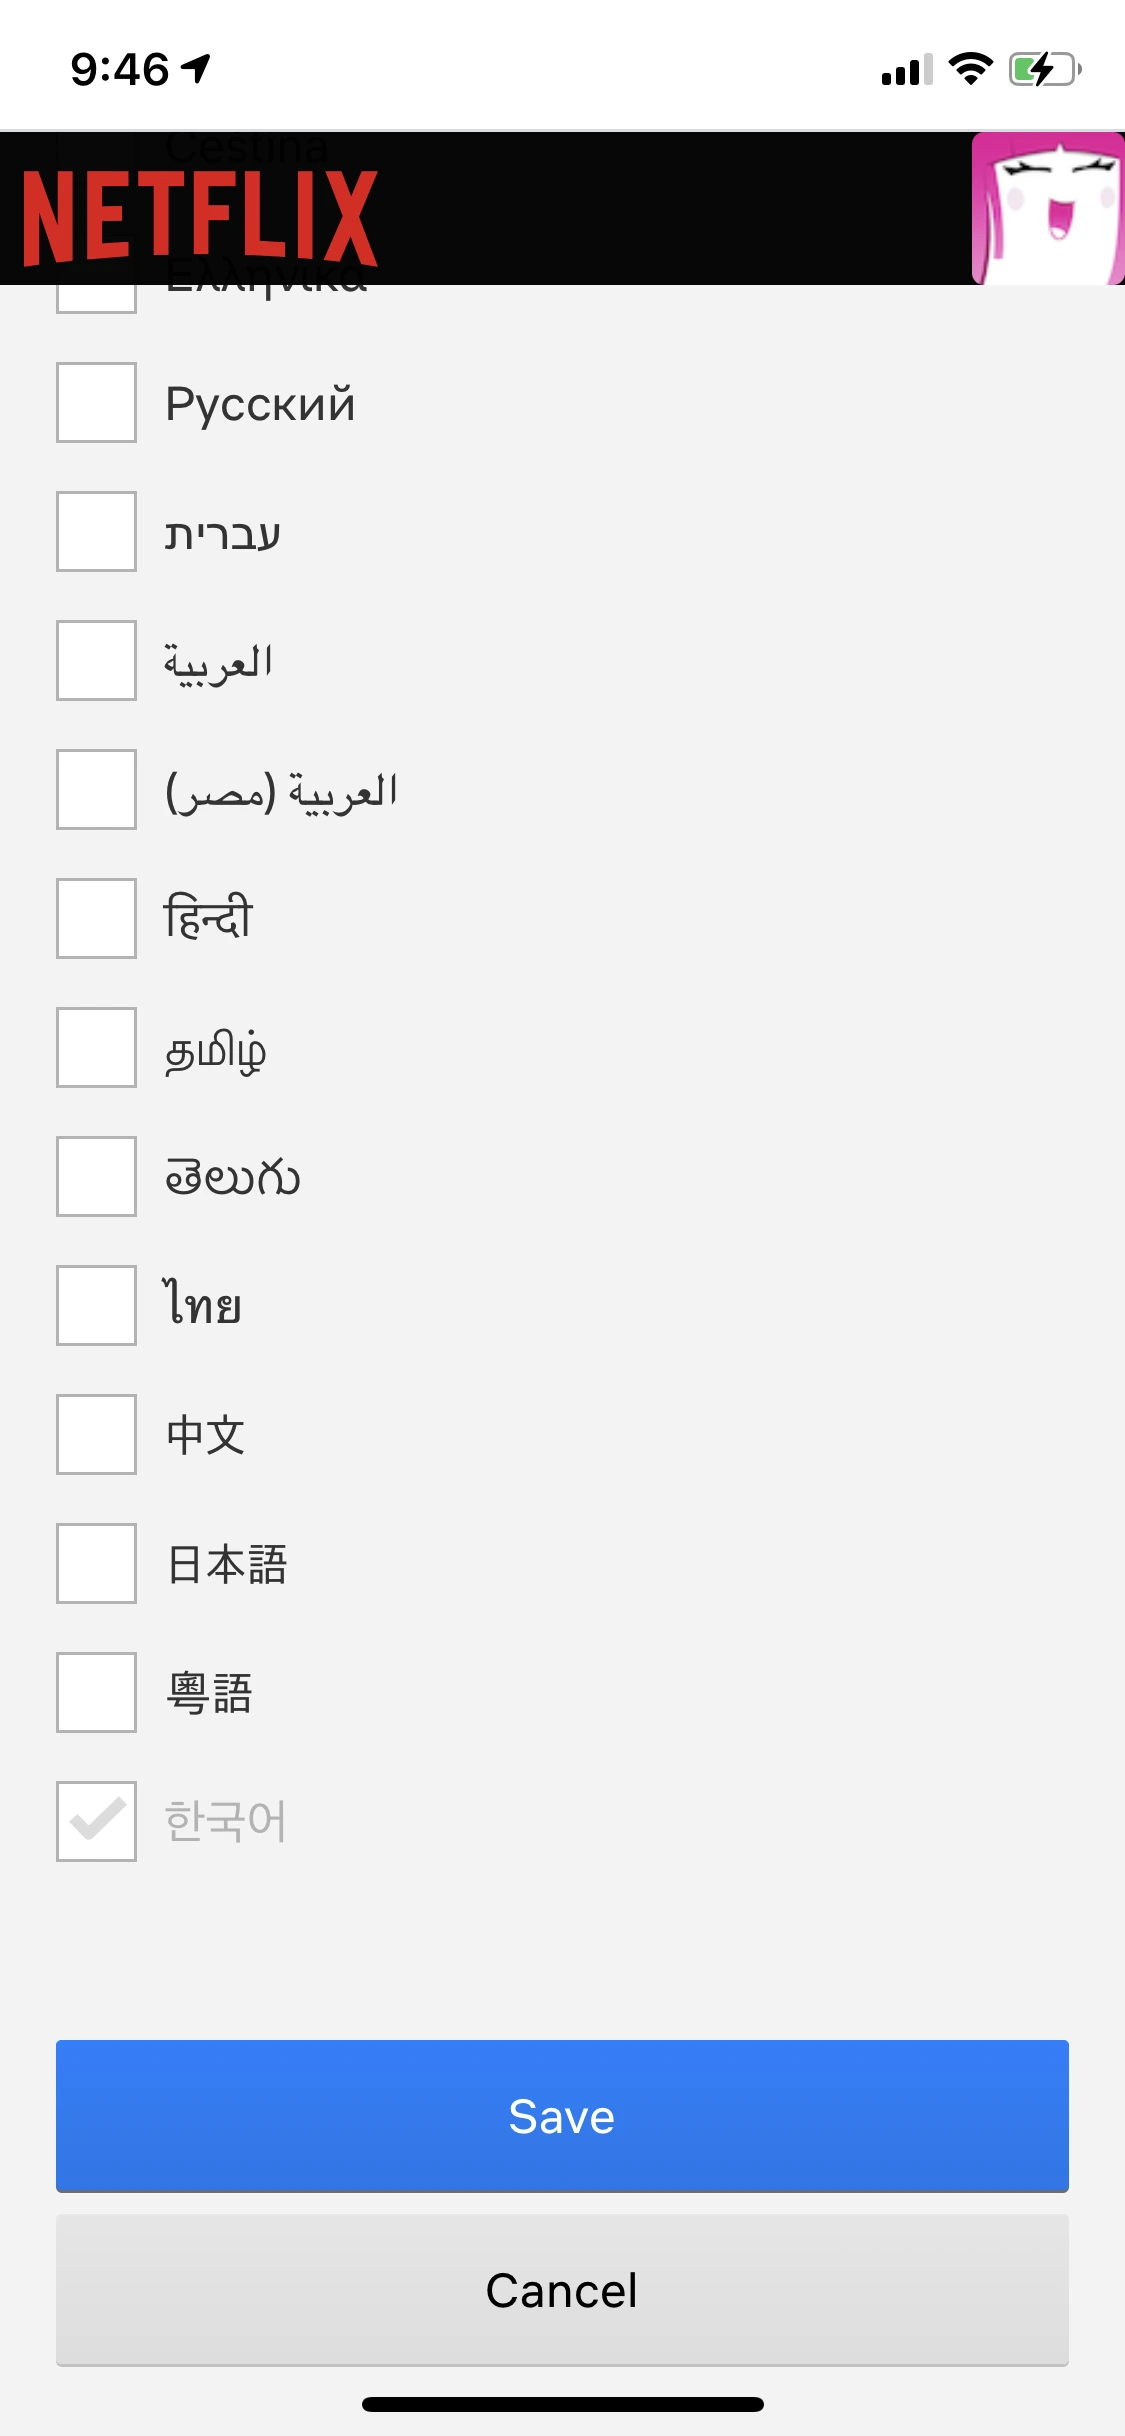
Task: Check the தமிழ் option
Action: [x=96, y=1049]
